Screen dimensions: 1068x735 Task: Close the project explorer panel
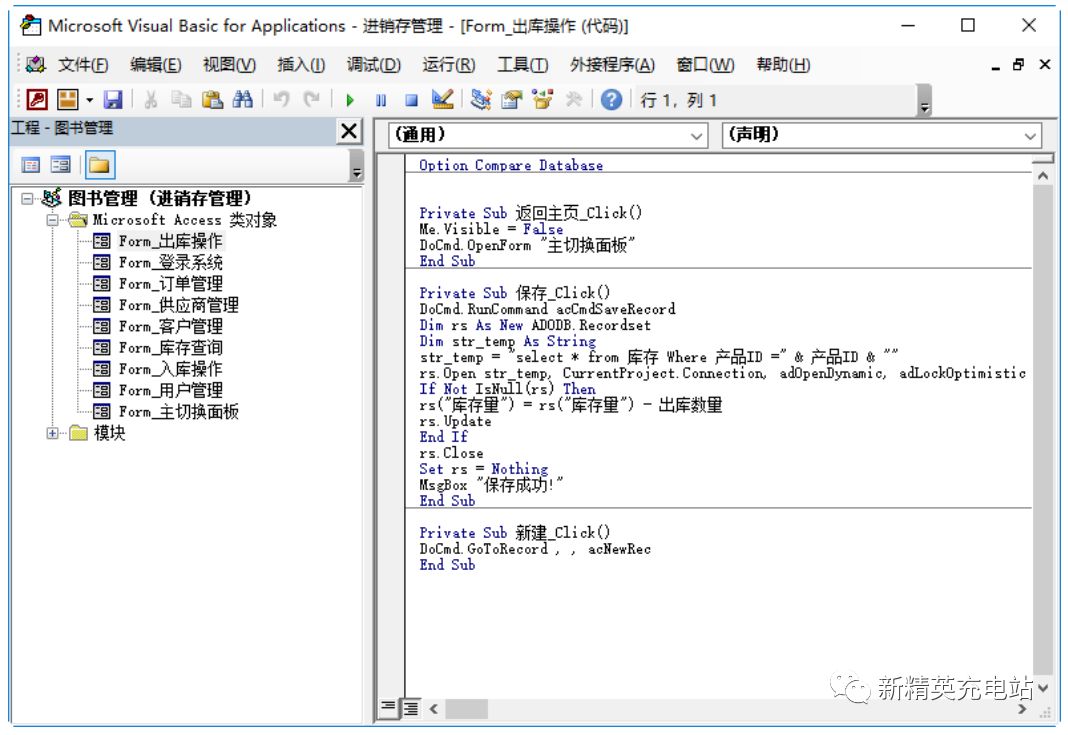point(349,130)
